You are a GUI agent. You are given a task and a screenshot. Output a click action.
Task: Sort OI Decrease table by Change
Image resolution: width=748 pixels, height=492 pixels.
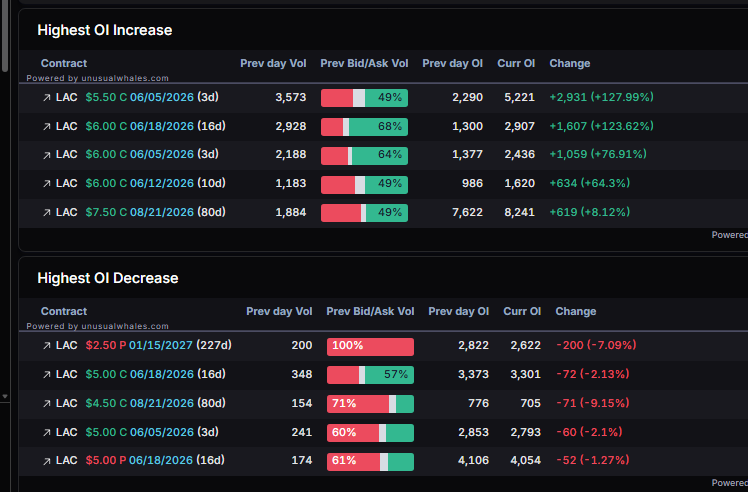click(x=576, y=312)
